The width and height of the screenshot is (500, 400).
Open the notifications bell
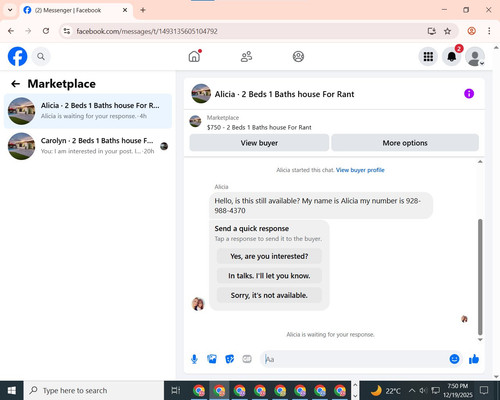pos(452,57)
